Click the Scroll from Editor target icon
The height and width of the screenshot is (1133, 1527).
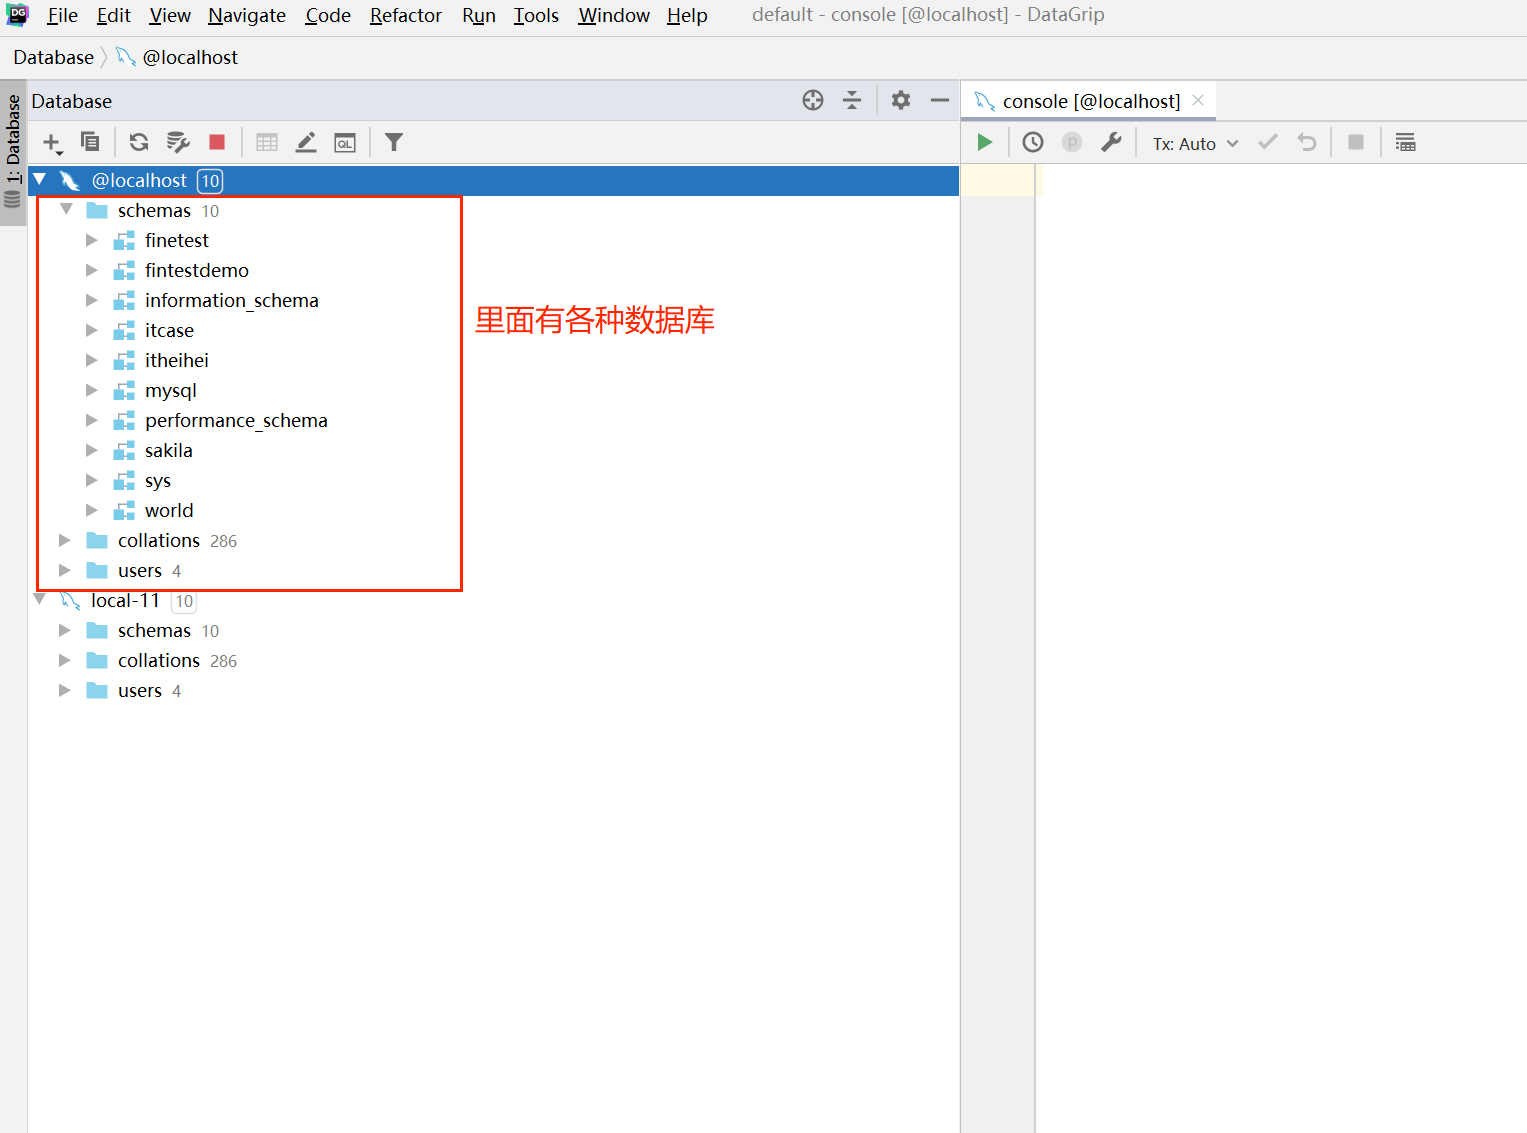[x=813, y=100]
